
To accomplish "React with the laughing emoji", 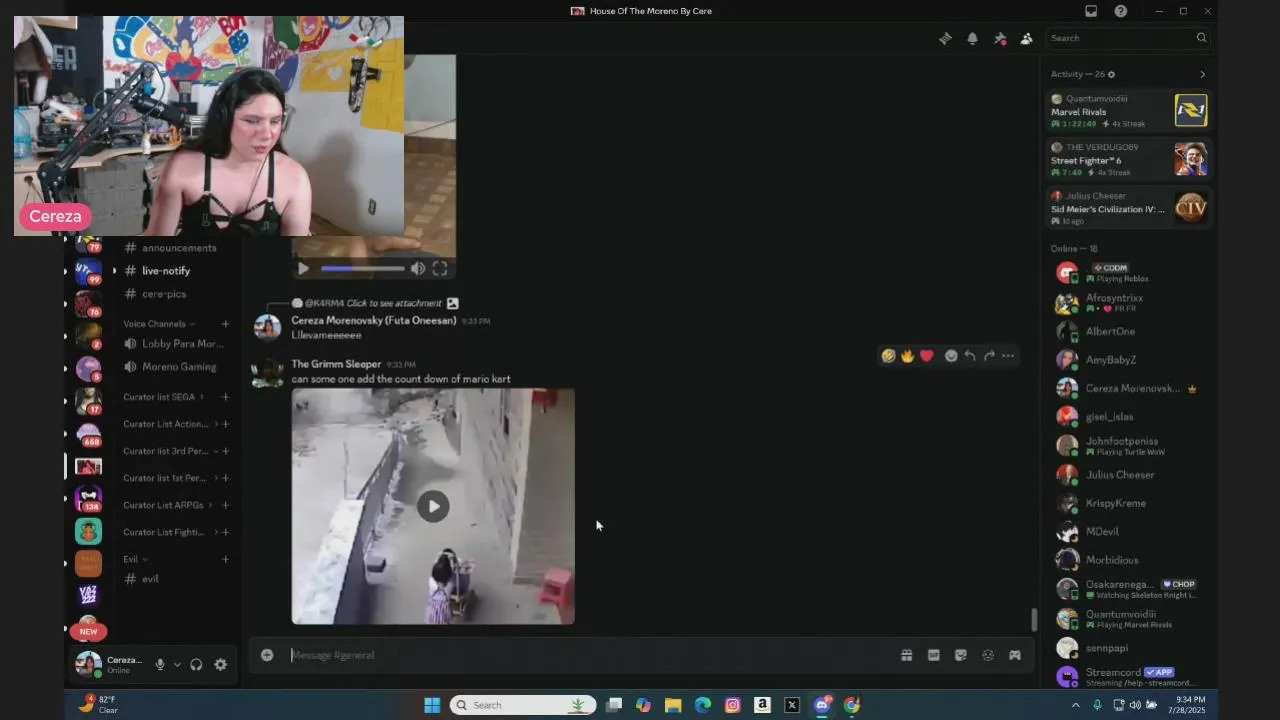I will click(x=888, y=356).
